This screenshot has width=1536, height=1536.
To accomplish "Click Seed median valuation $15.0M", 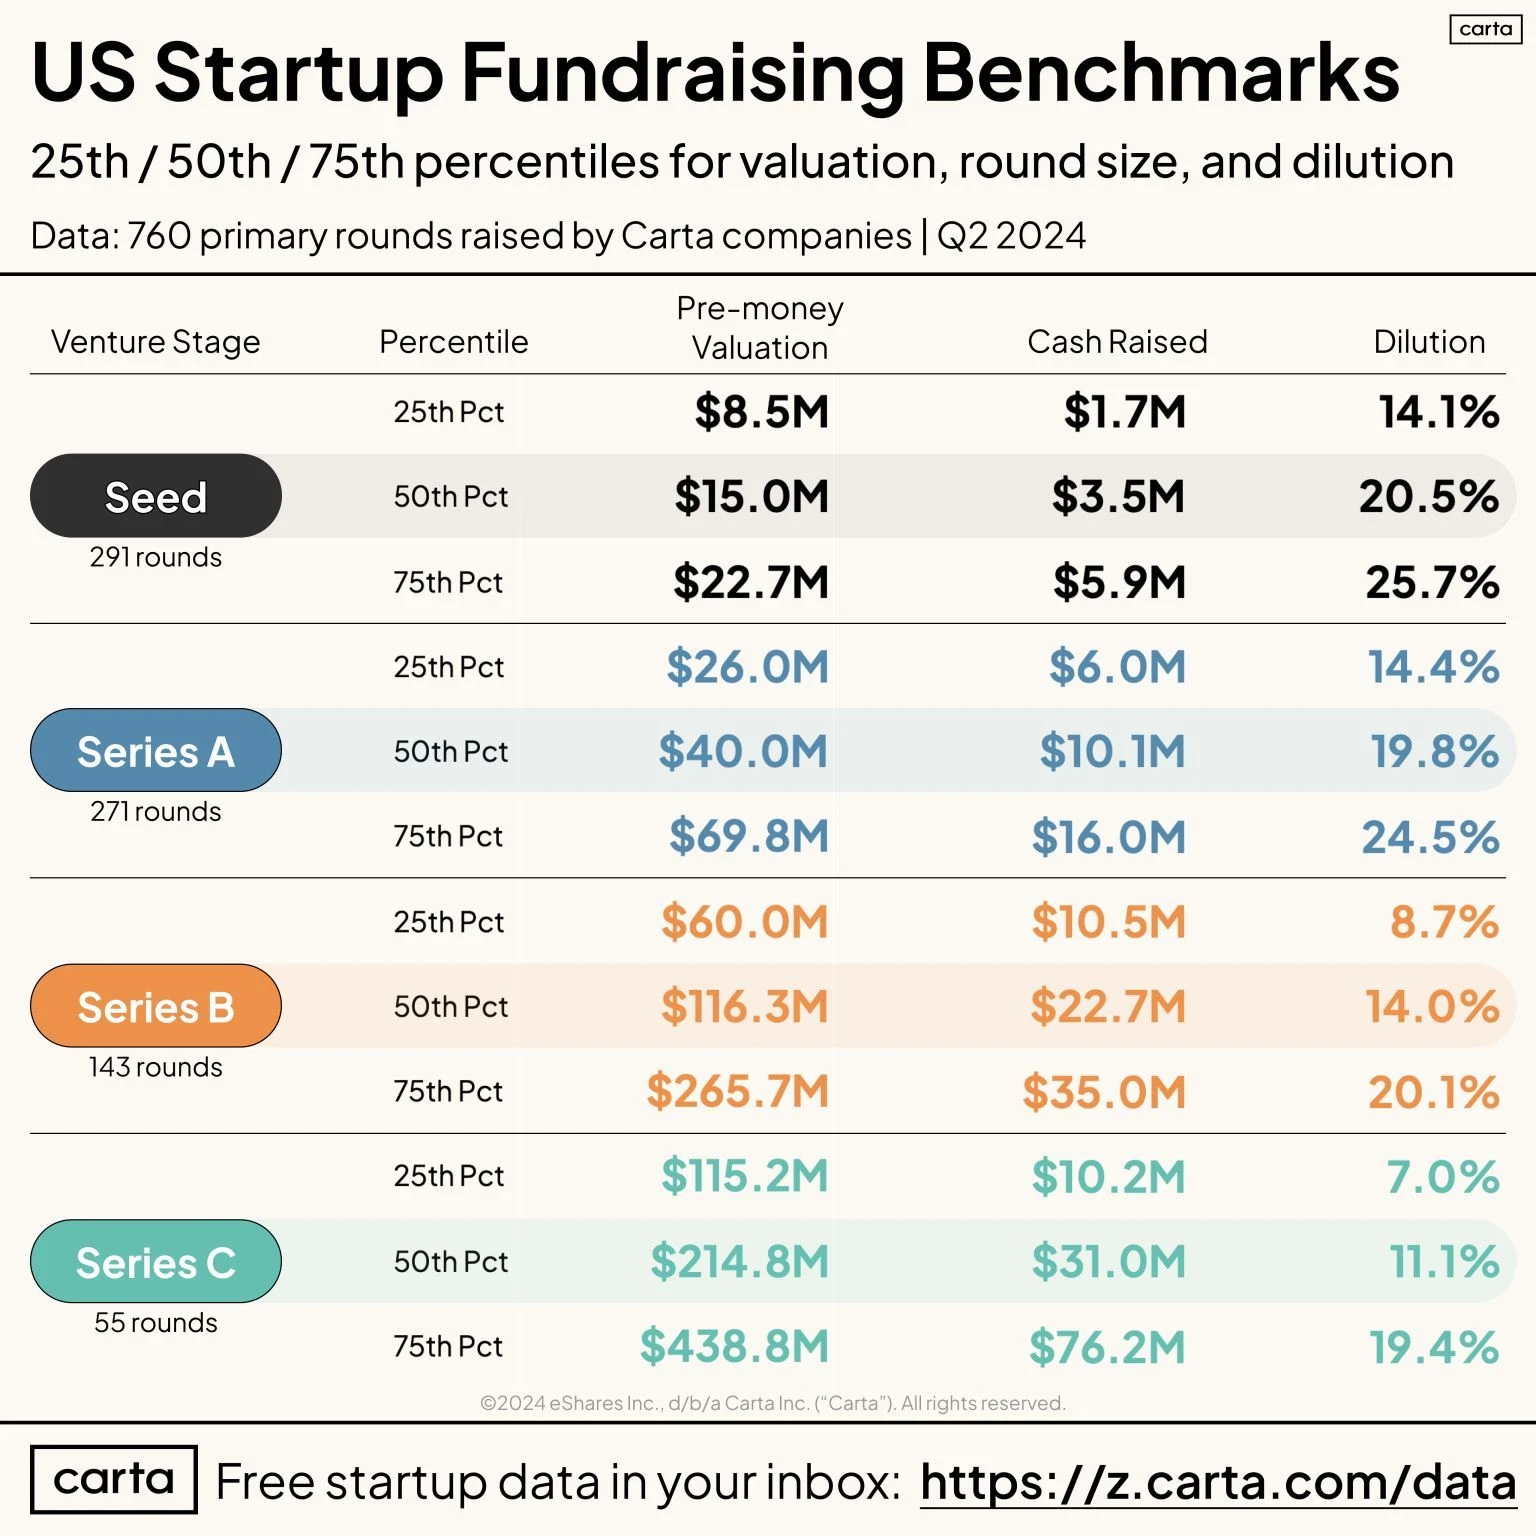I will (x=752, y=496).
